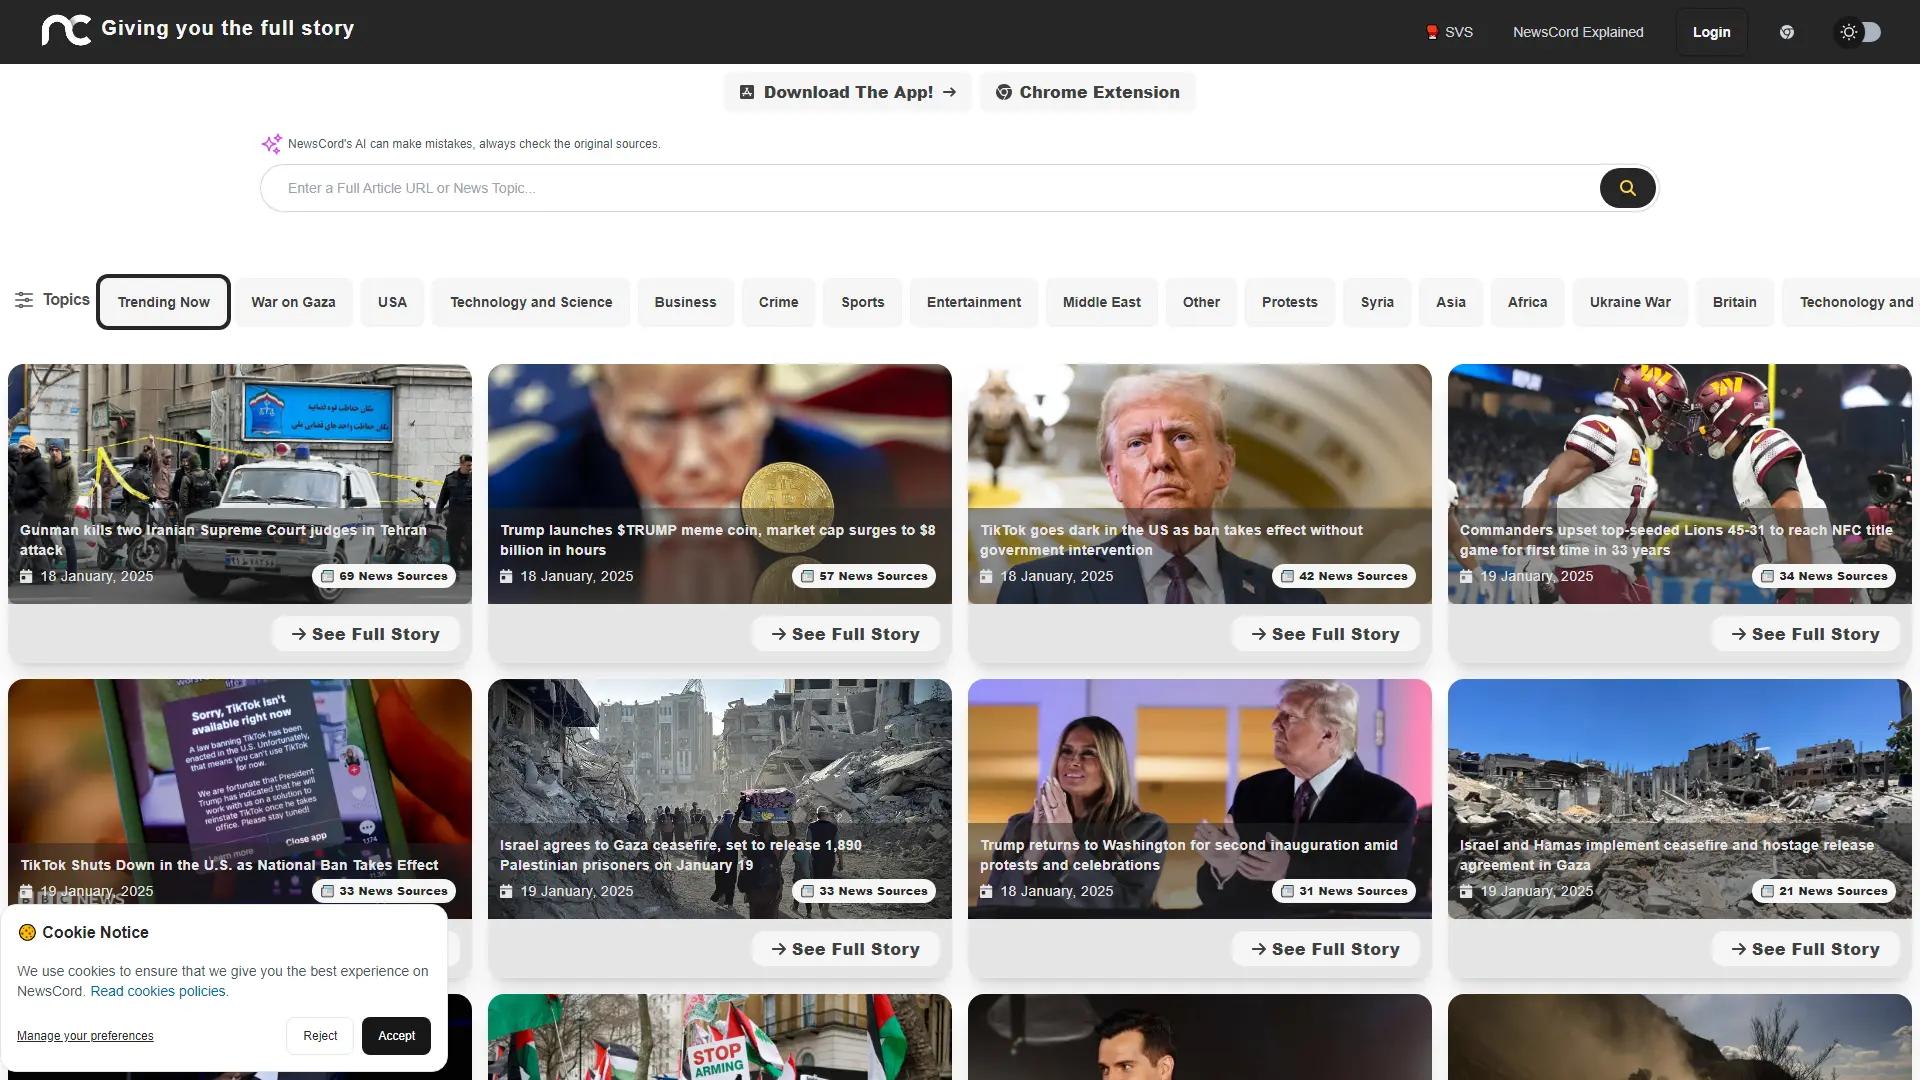Switch to the War on Gaza topic
This screenshot has height=1080, width=1920.
click(293, 301)
